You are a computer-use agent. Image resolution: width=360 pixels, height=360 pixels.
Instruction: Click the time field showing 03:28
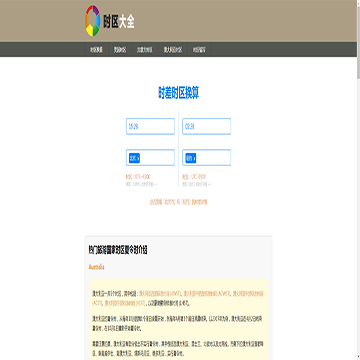coord(207,127)
